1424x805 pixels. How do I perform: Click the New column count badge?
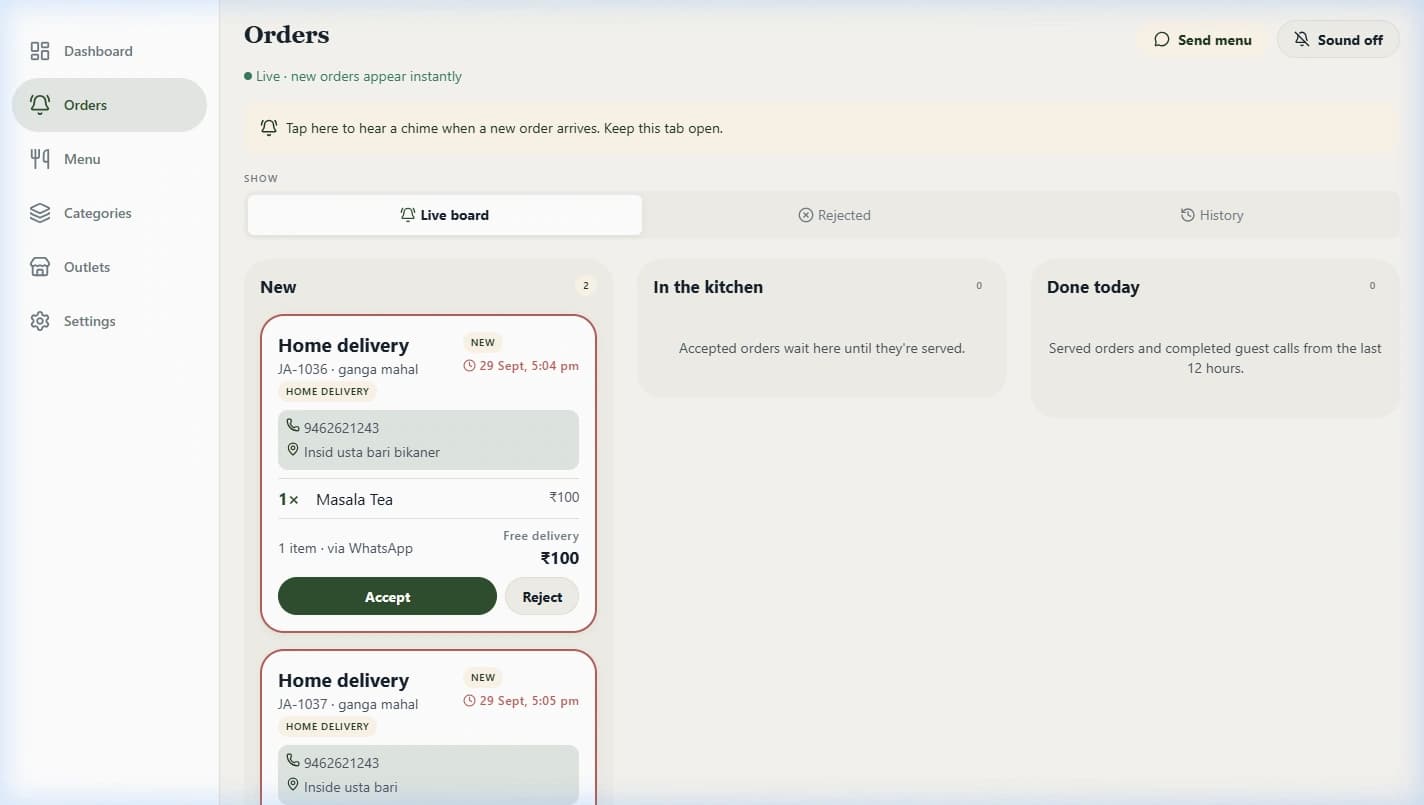(586, 286)
